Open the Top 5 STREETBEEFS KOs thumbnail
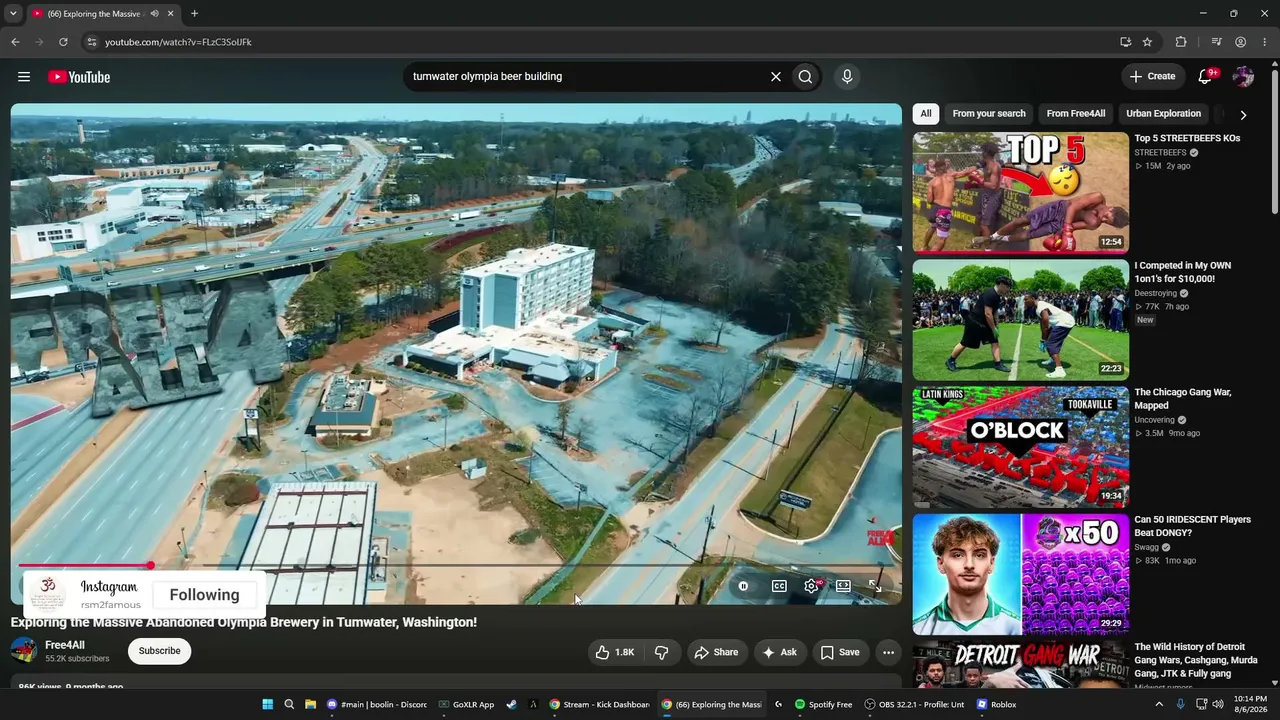The width and height of the screenshot is (1280, 720). click(1020, 193)
